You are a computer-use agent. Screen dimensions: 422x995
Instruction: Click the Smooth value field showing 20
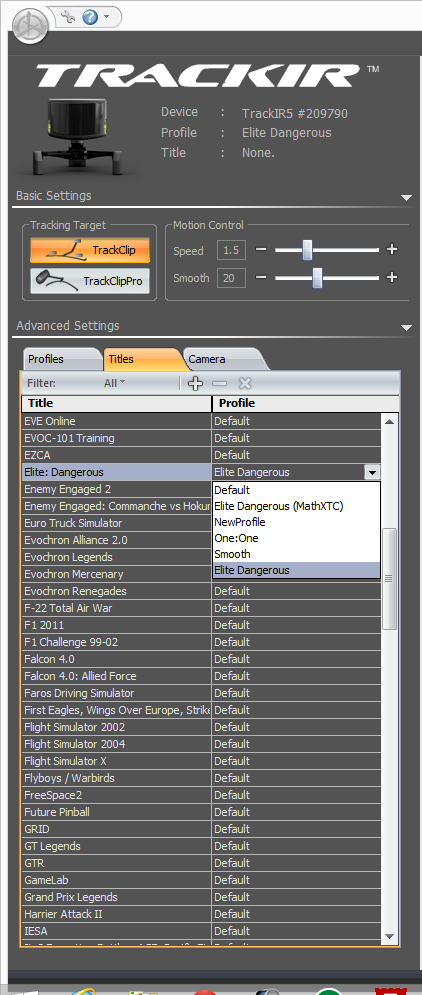tap(231, 278)
